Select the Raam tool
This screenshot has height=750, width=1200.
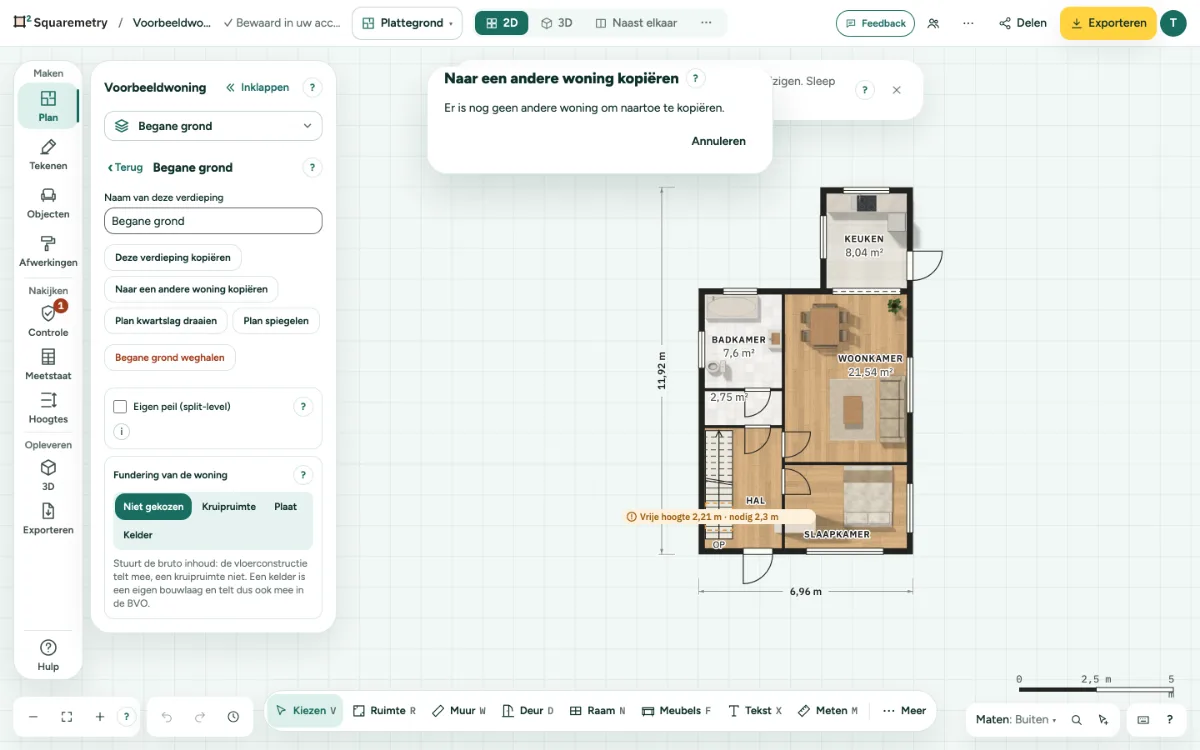pos(598,711)
